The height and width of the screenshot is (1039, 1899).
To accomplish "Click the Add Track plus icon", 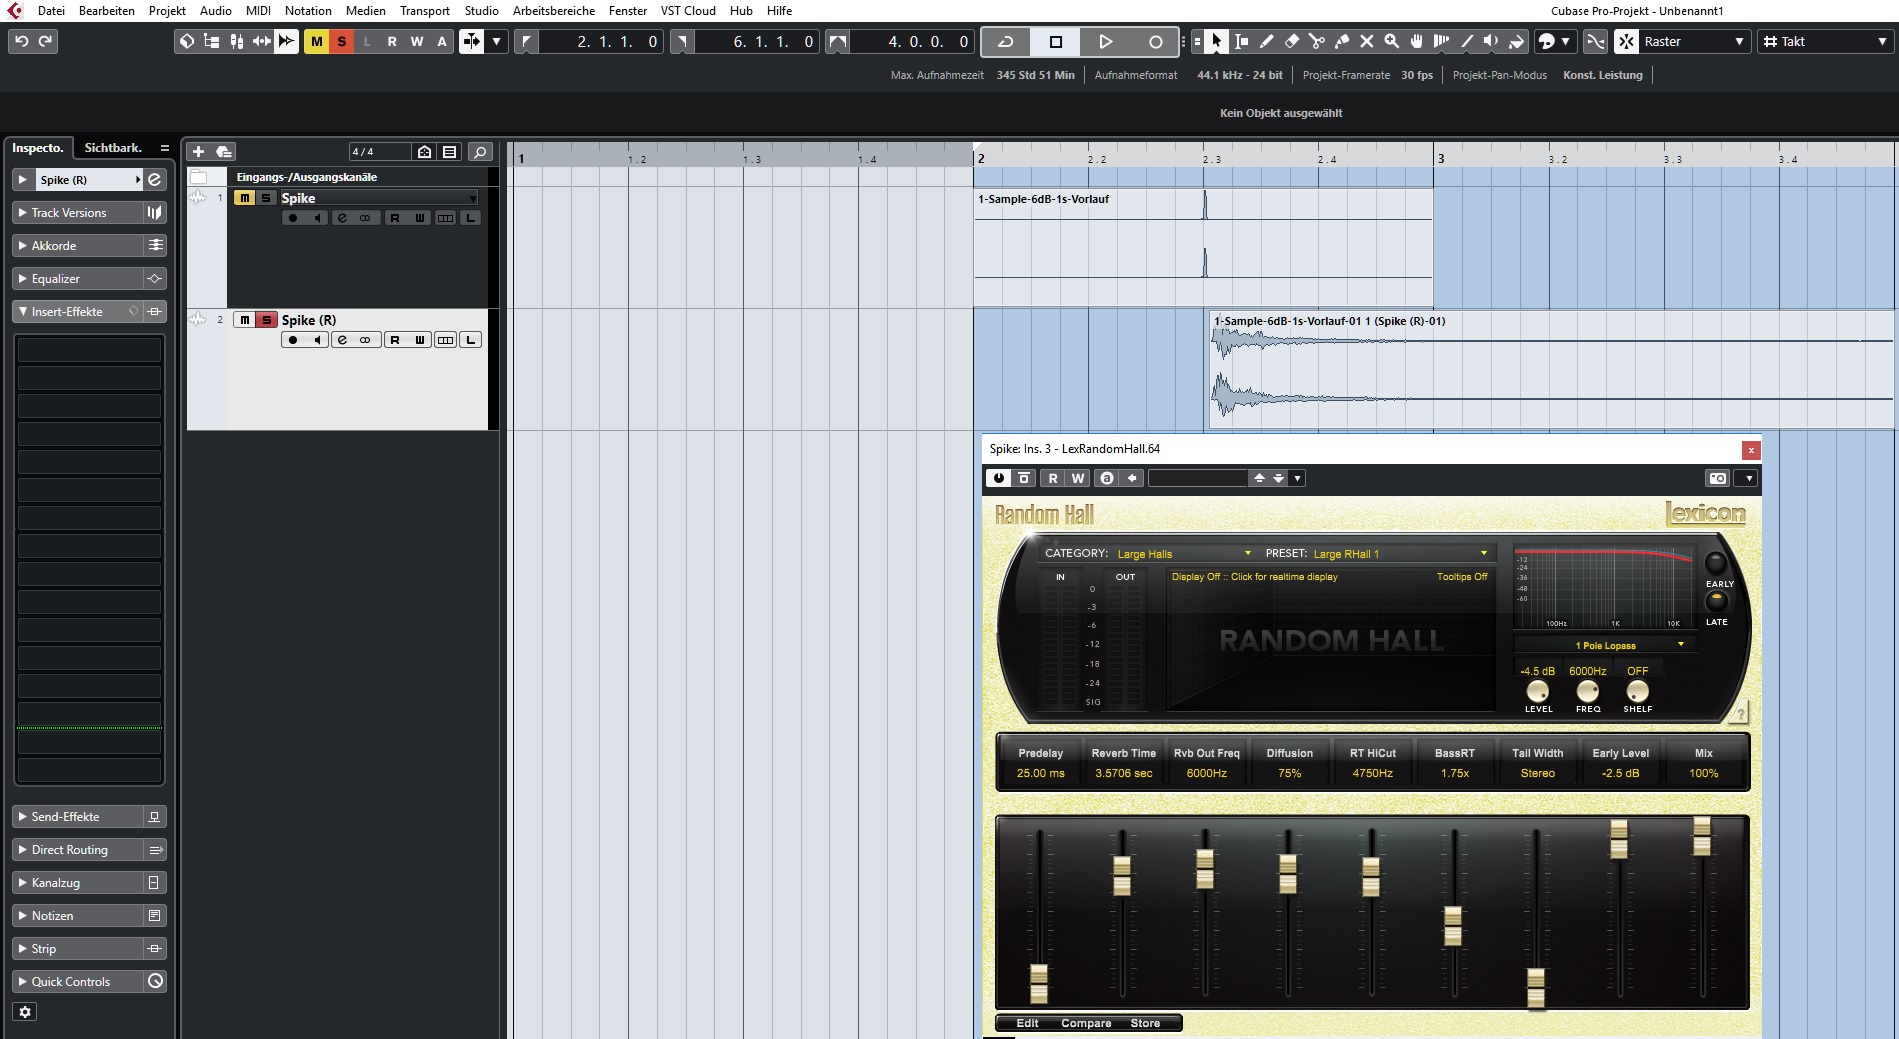I will 198,151.
